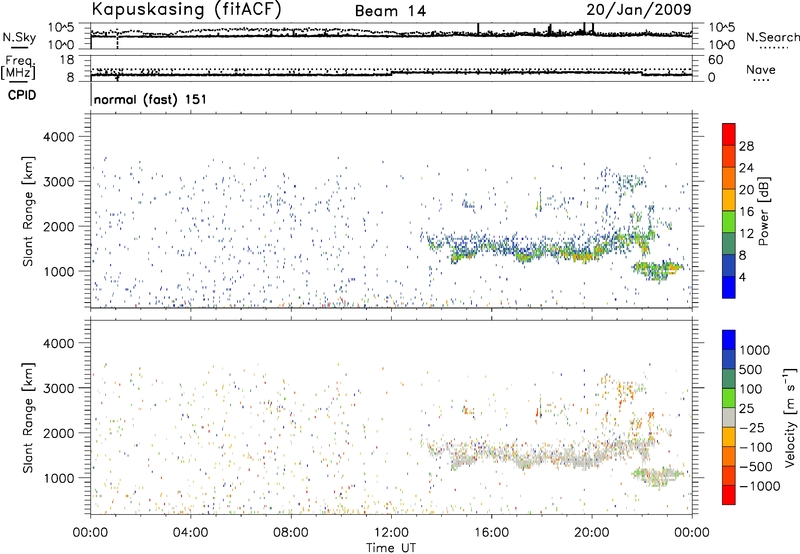Click the power panel's 'Slant Range [km]' label
The image size is (800, 554).
pyautogui.click(x=28, y=211)
